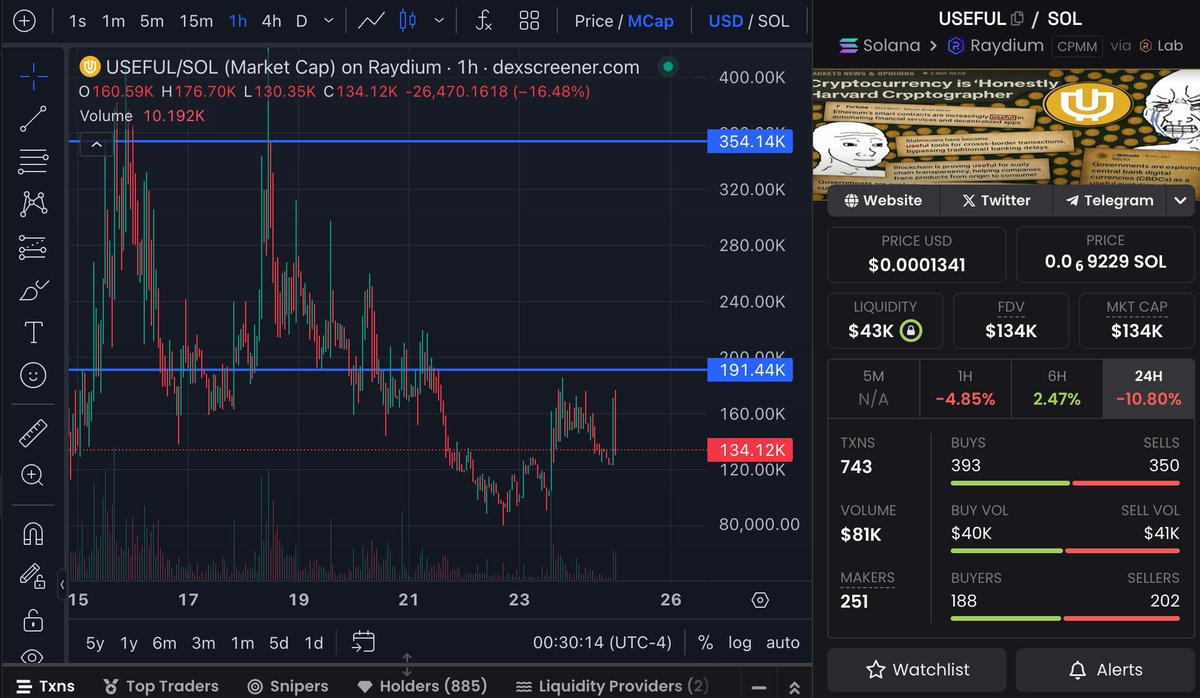Copy the USEFUL token address icon
Viewport: 1200px width, 698px height.
pos(1018,18)
